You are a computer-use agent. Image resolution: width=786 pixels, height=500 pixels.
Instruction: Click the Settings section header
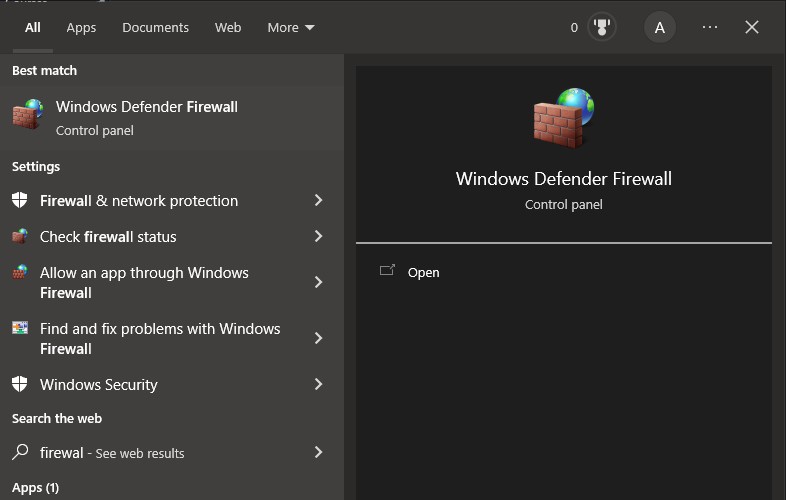click(x=36, y=166)
